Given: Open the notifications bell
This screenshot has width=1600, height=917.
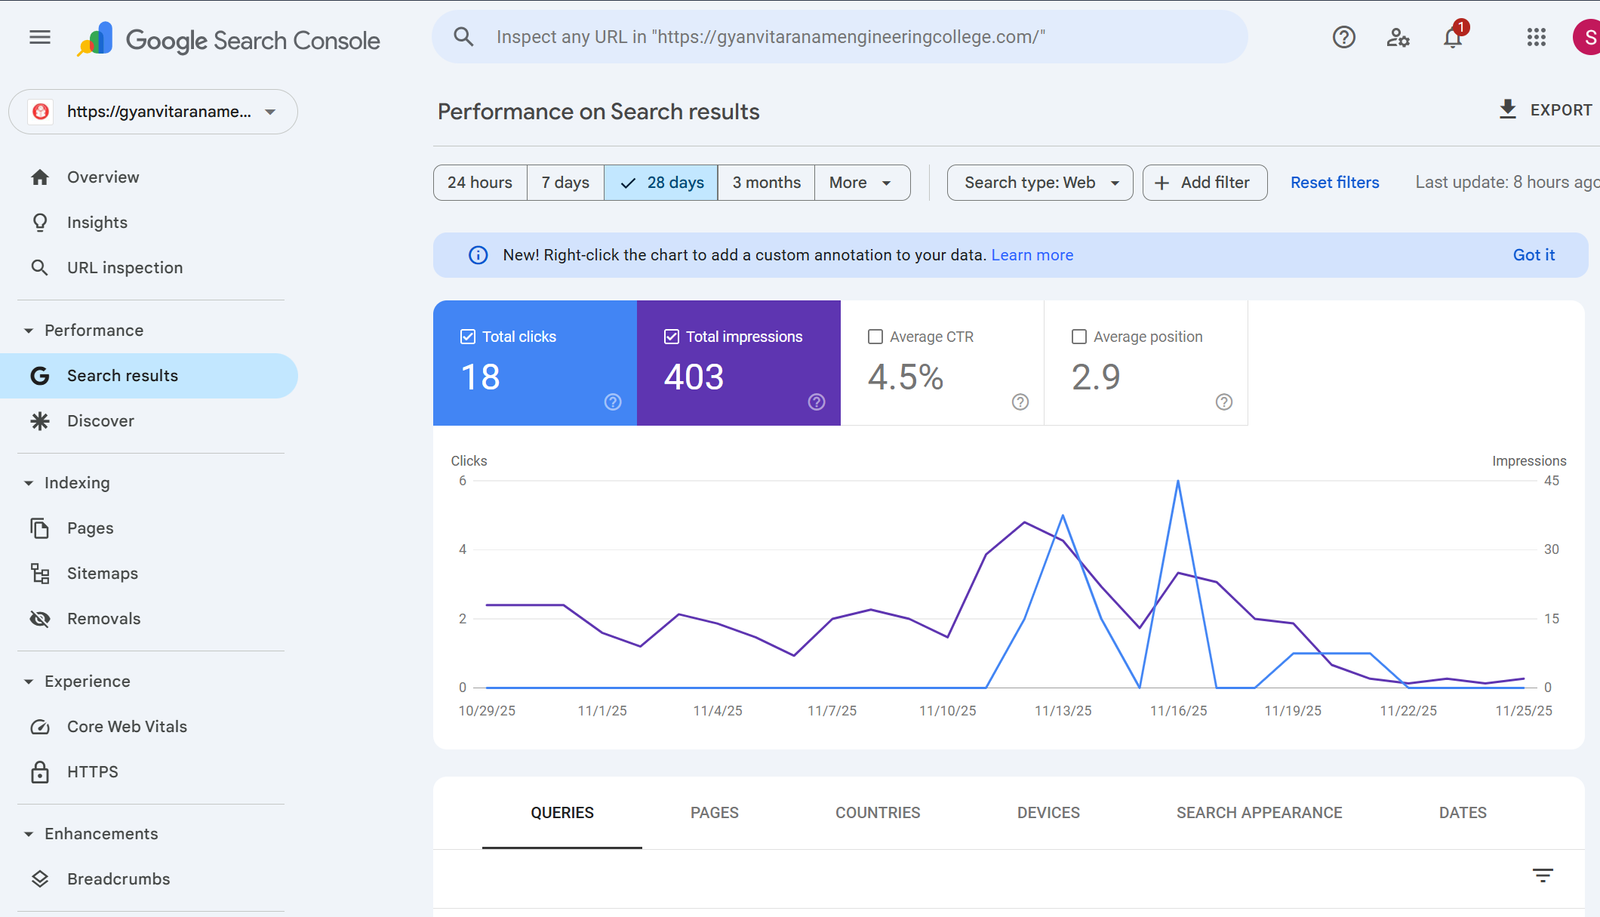Looking at the screenshot, I should point(1453,38).
